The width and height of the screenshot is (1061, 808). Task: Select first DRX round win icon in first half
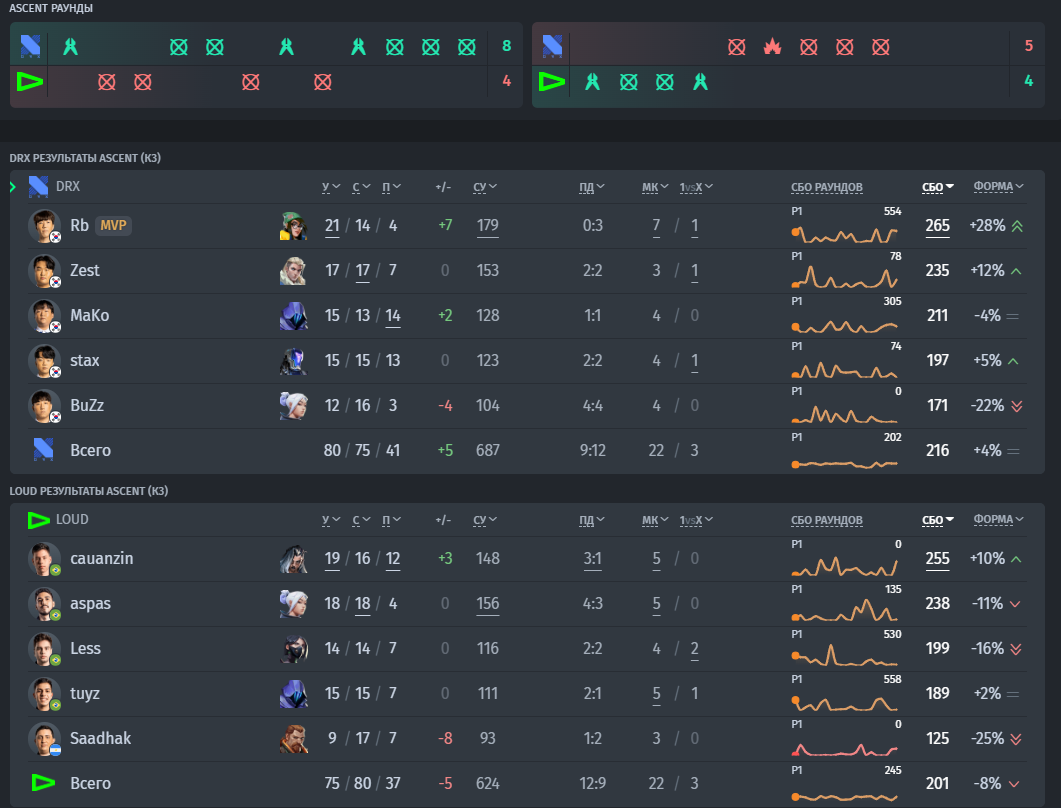[70, 47]
